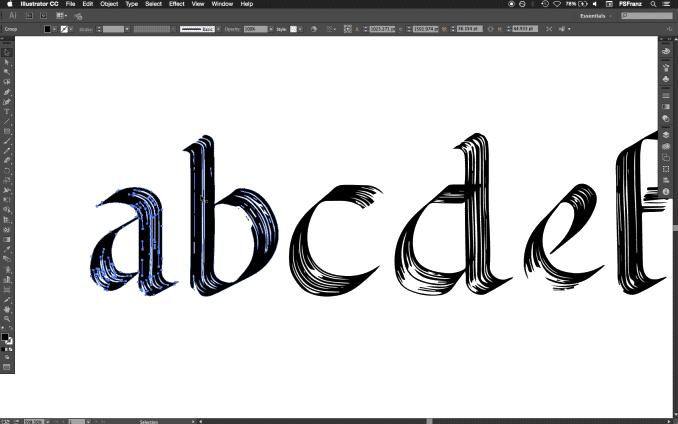
Task: Open the File menu
Action: tap(70, 4)
